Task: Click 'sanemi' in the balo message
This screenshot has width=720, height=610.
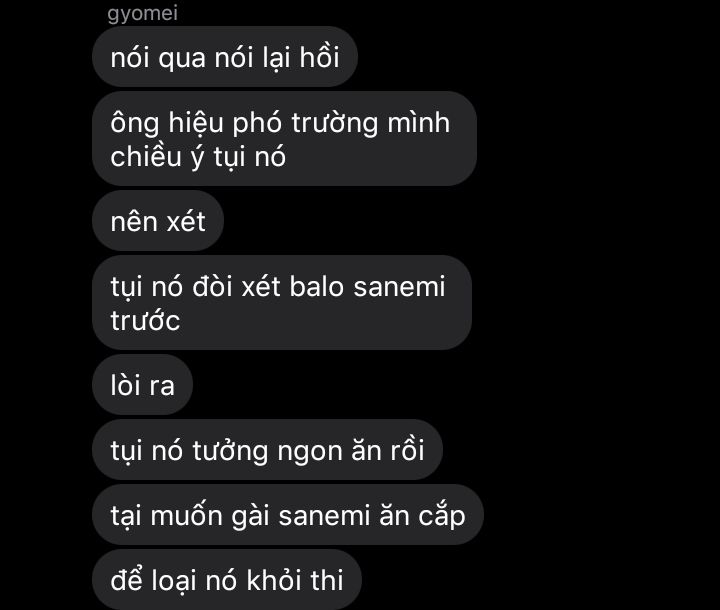Action: click(399, 287)
